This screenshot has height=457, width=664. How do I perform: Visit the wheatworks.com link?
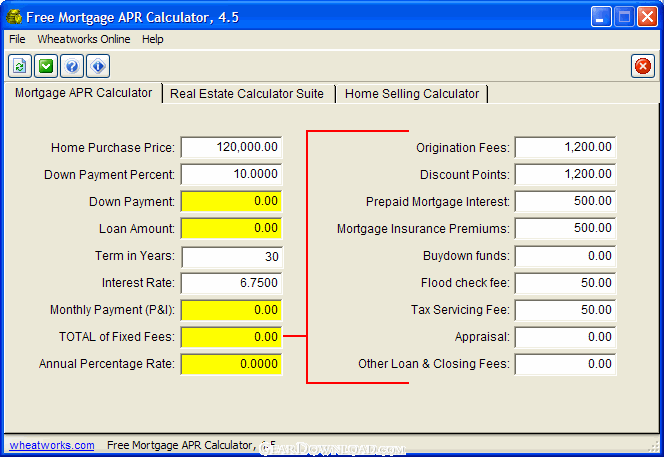(x=52, y=445)
